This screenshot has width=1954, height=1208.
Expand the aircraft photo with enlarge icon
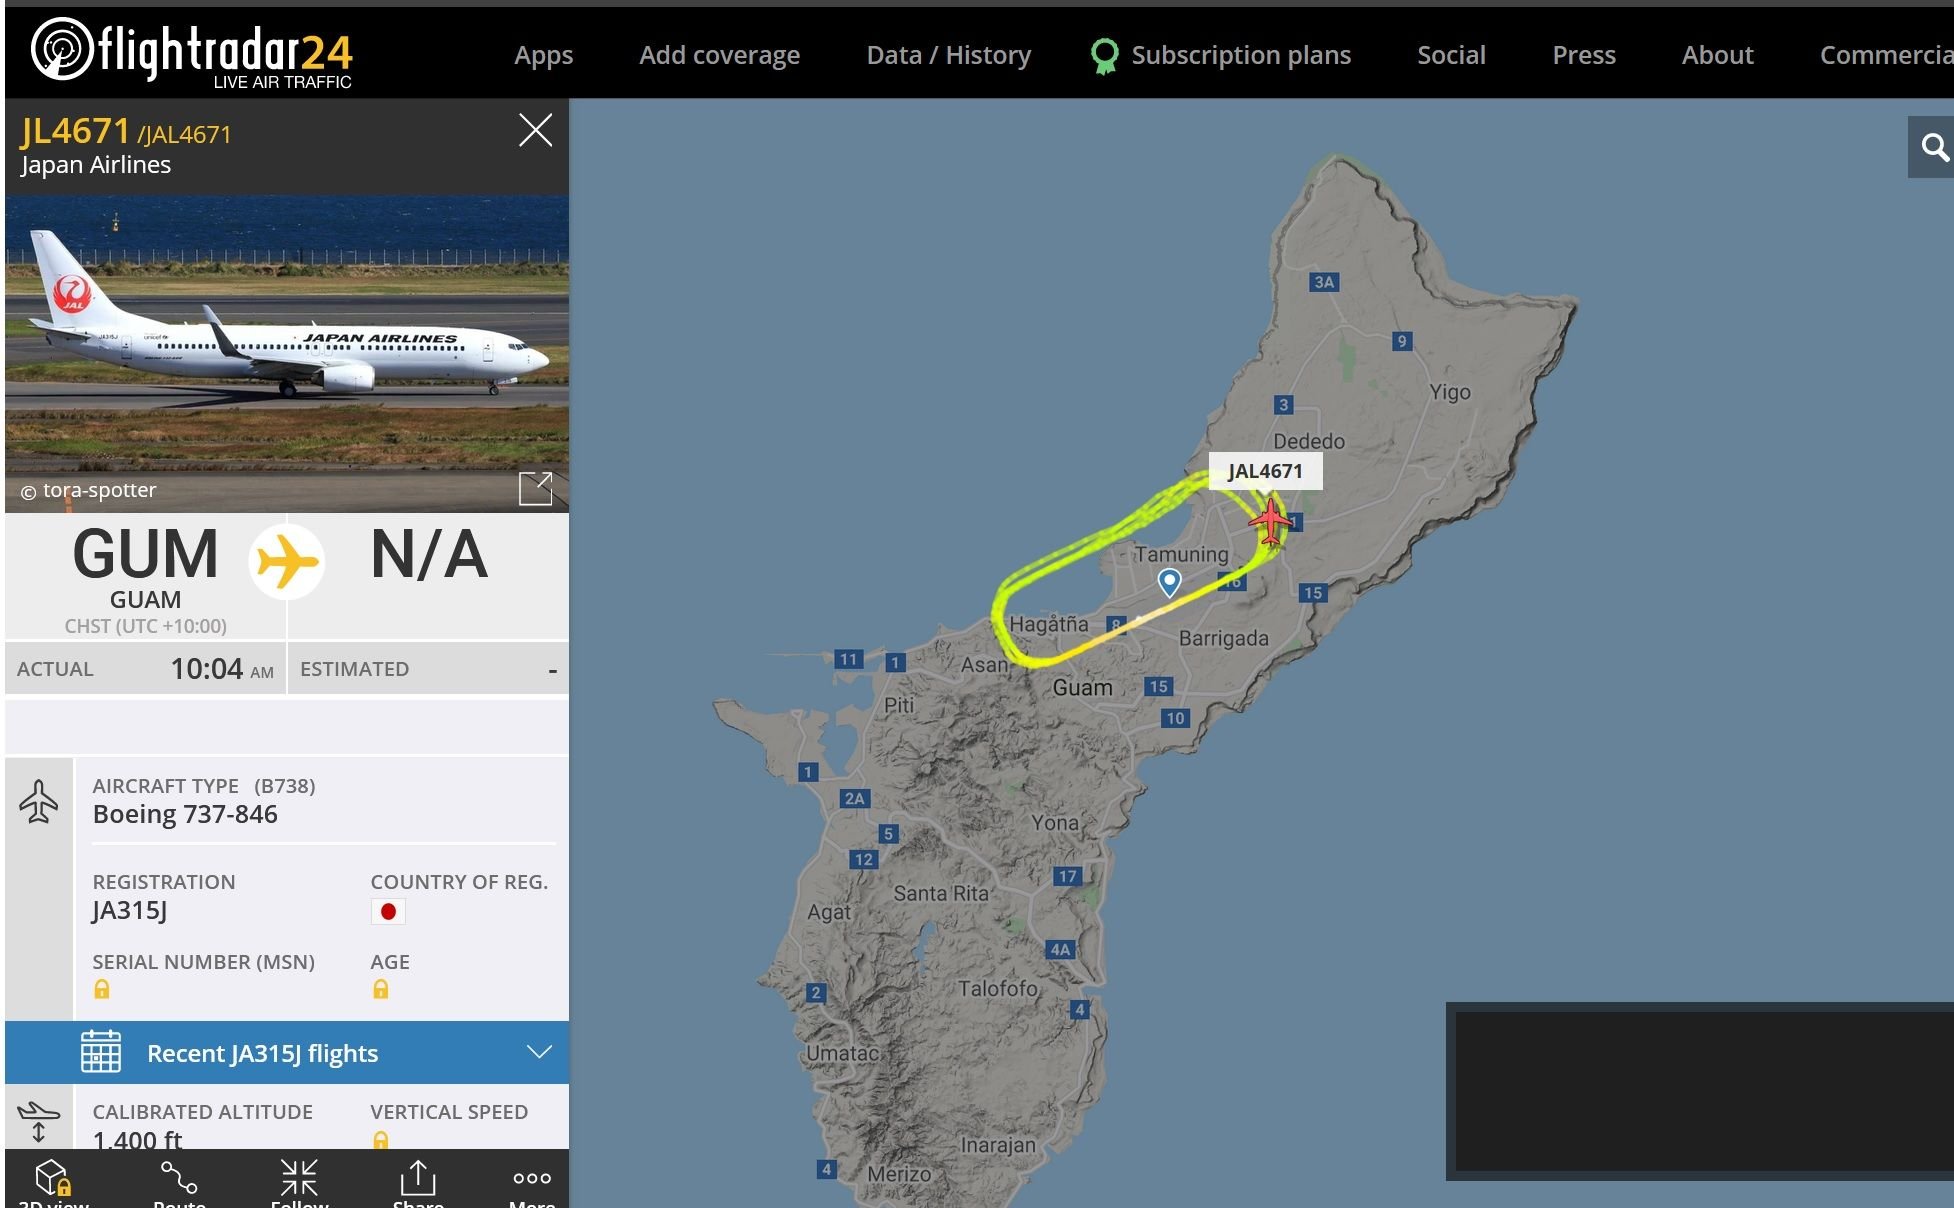coord(535,489)
